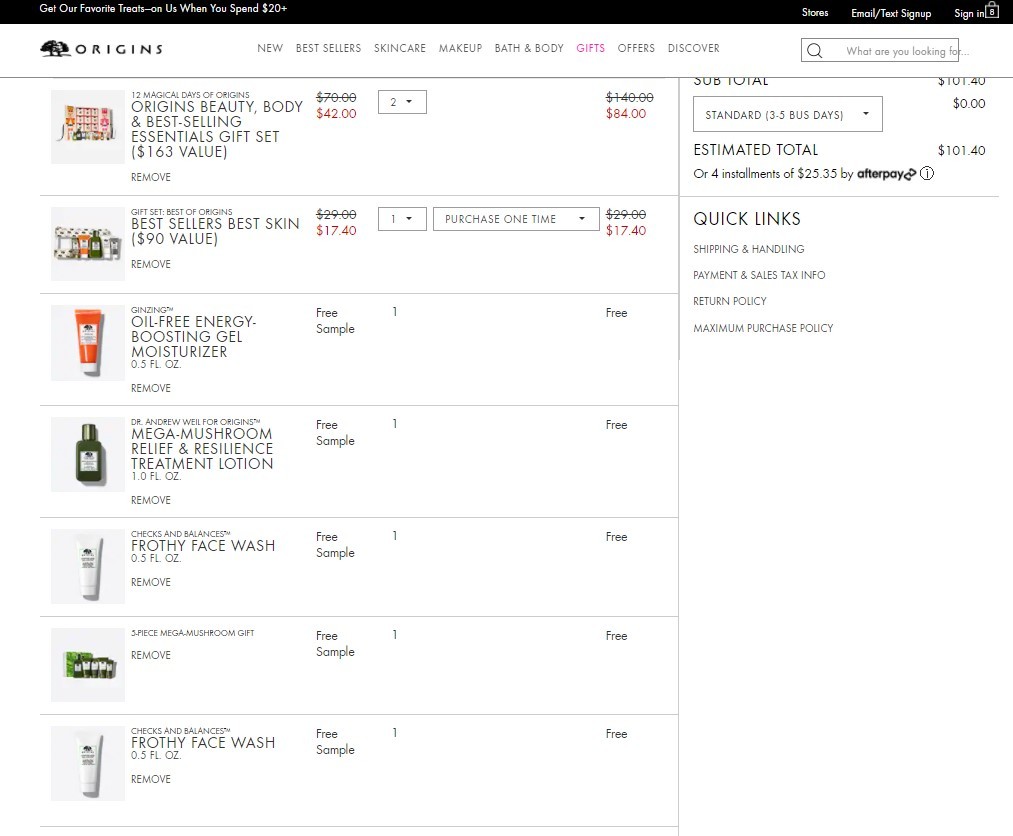
Task: Open the 5-Piece Mega-Mushroom Gift thumbnail
Action: 88,665
